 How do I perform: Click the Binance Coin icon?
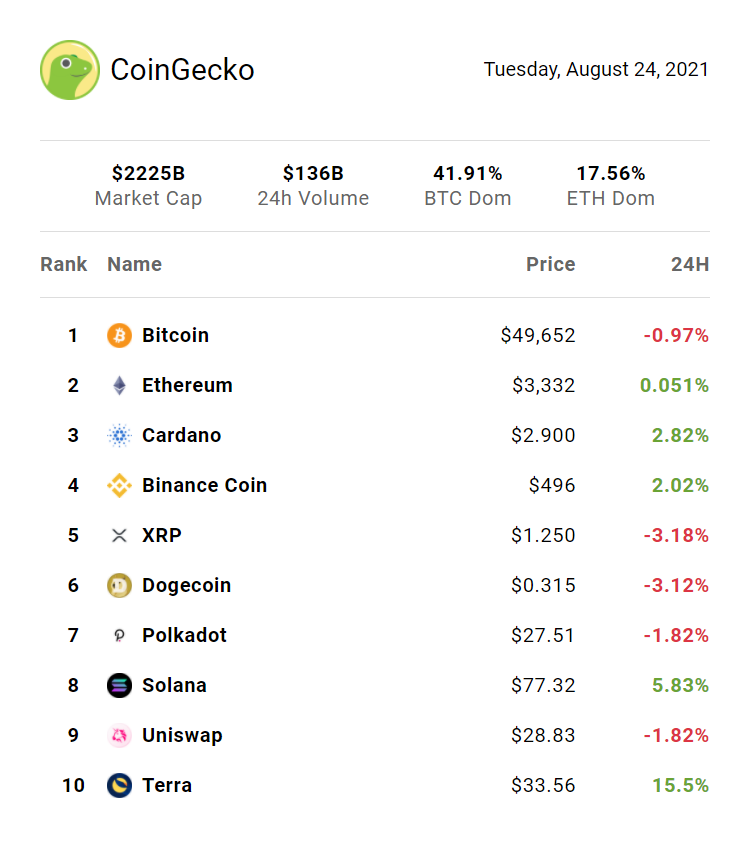click(x=119, y=486)
